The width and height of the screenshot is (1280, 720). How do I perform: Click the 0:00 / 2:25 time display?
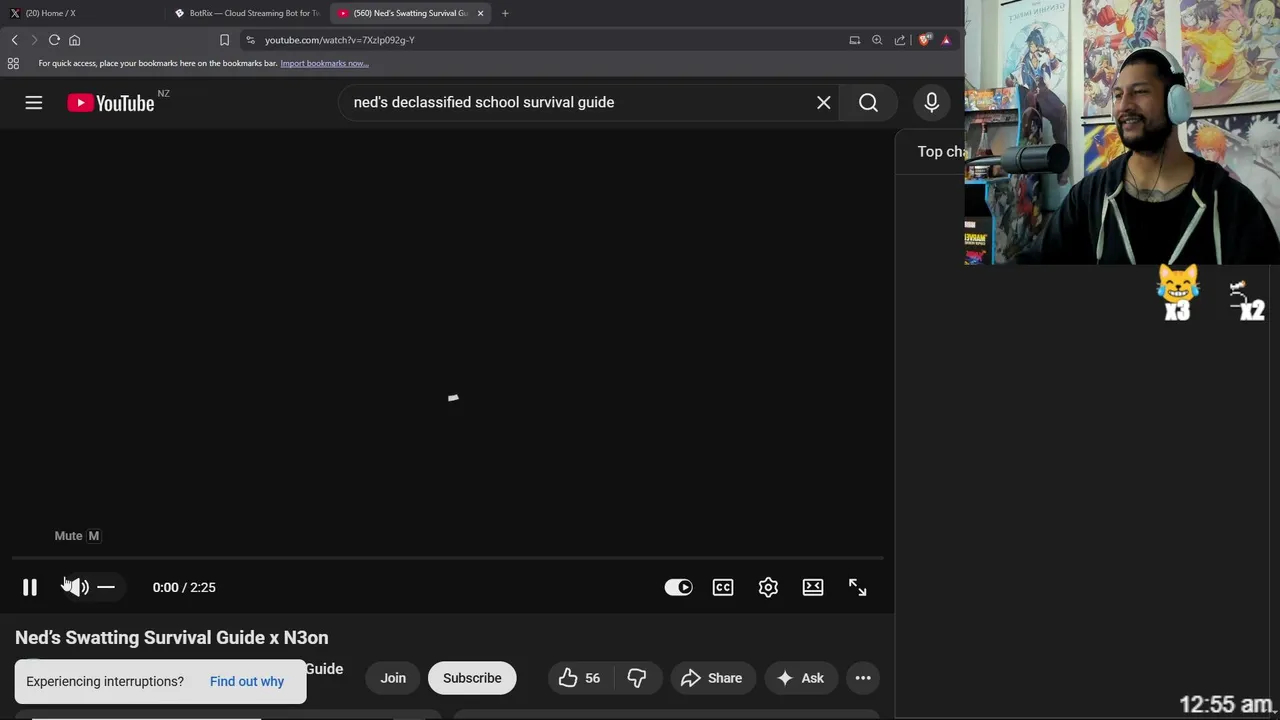click(184, 587)
